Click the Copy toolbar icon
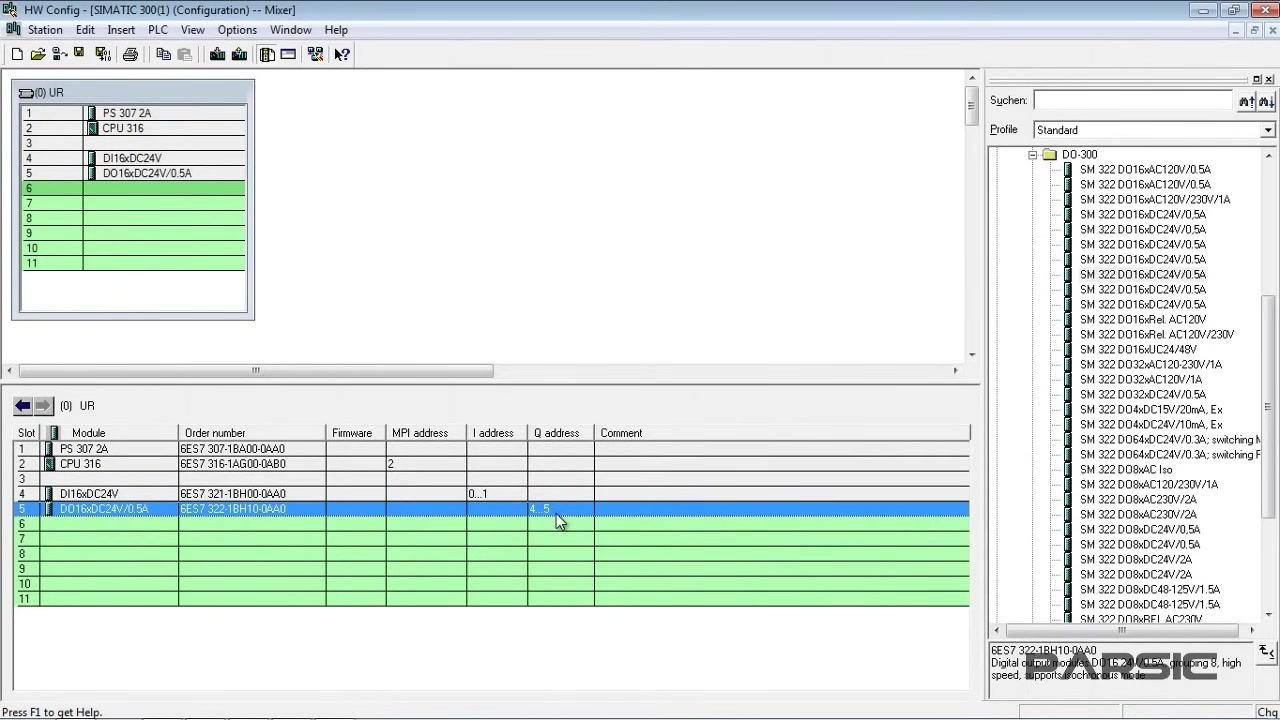1280x720 pixels. (163, 54)
